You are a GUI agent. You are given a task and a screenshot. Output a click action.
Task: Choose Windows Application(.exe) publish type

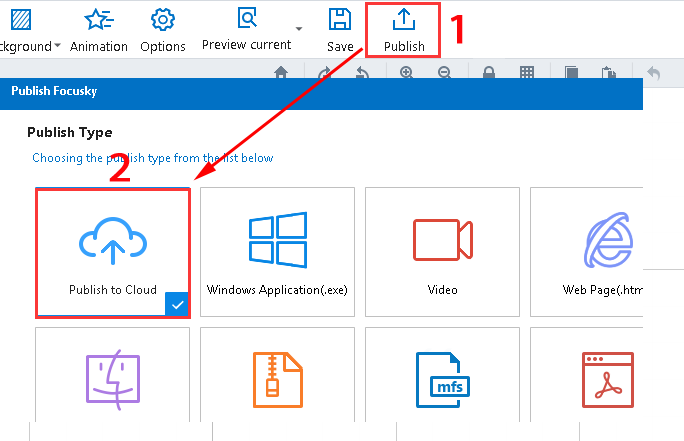(x=277, y=252)
